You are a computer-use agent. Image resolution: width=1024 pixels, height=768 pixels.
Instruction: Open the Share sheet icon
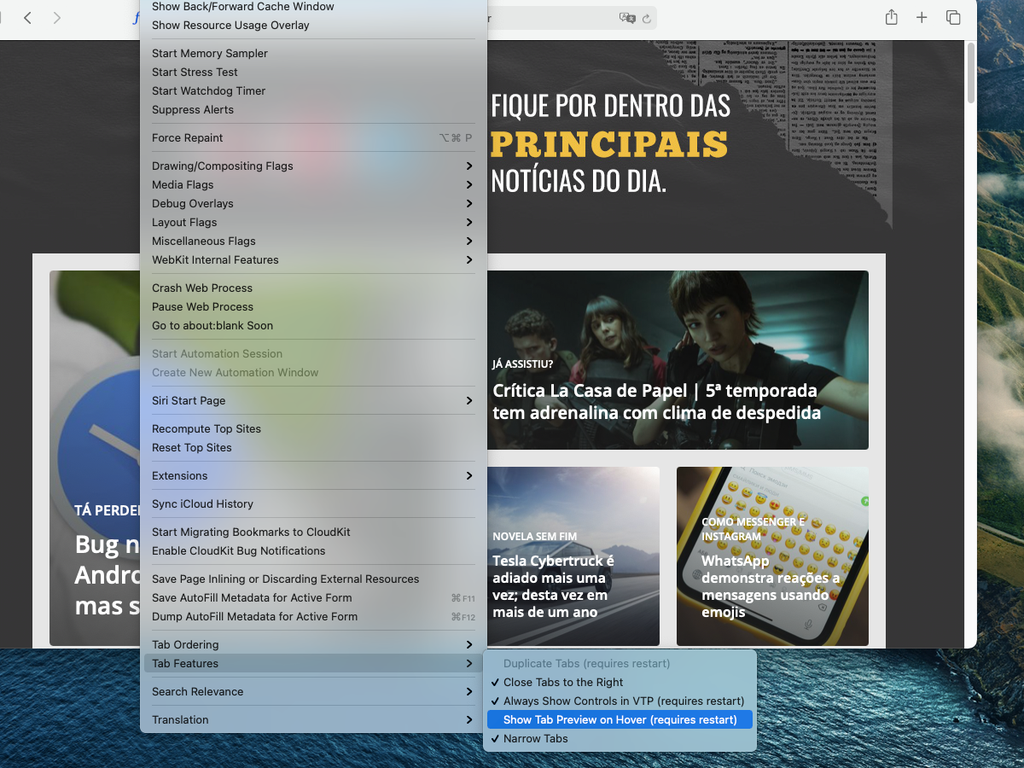click(891, 18)
